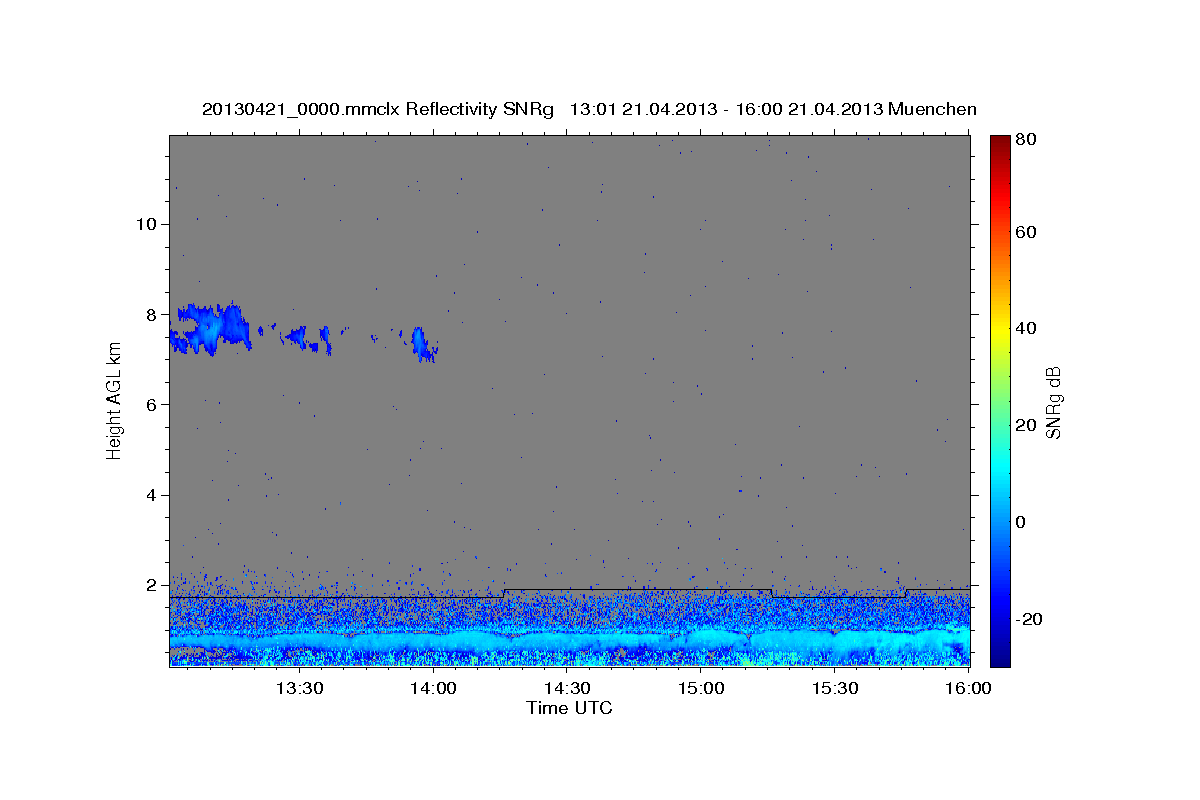Click the height tick label 2
Screen dimensions: 1200x800
coord(152,585)
